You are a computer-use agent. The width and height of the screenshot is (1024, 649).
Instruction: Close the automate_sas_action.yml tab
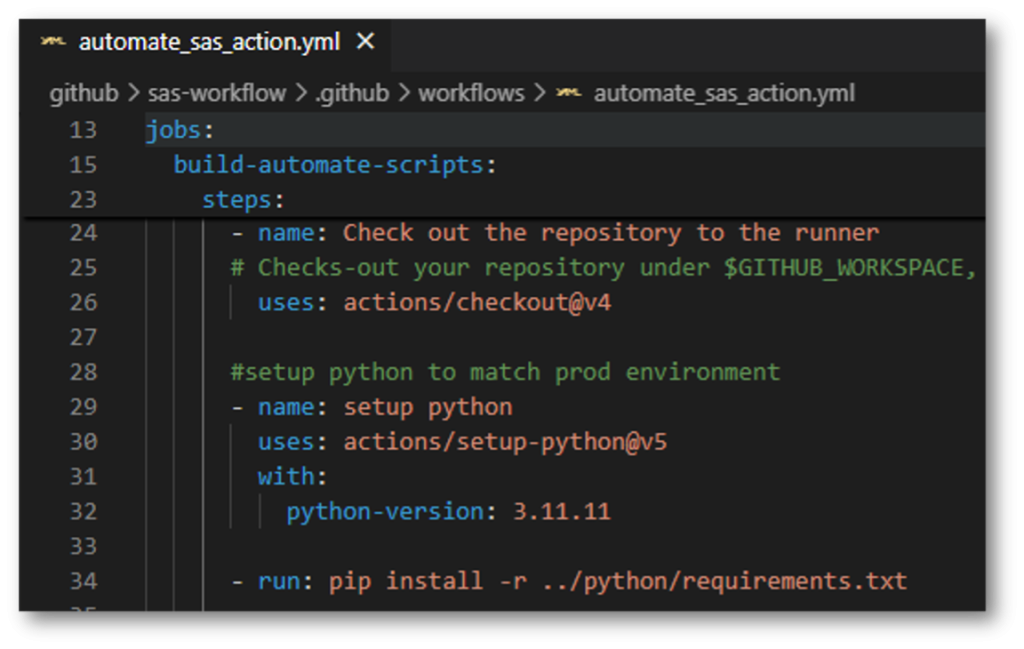(x=365, y=41)
